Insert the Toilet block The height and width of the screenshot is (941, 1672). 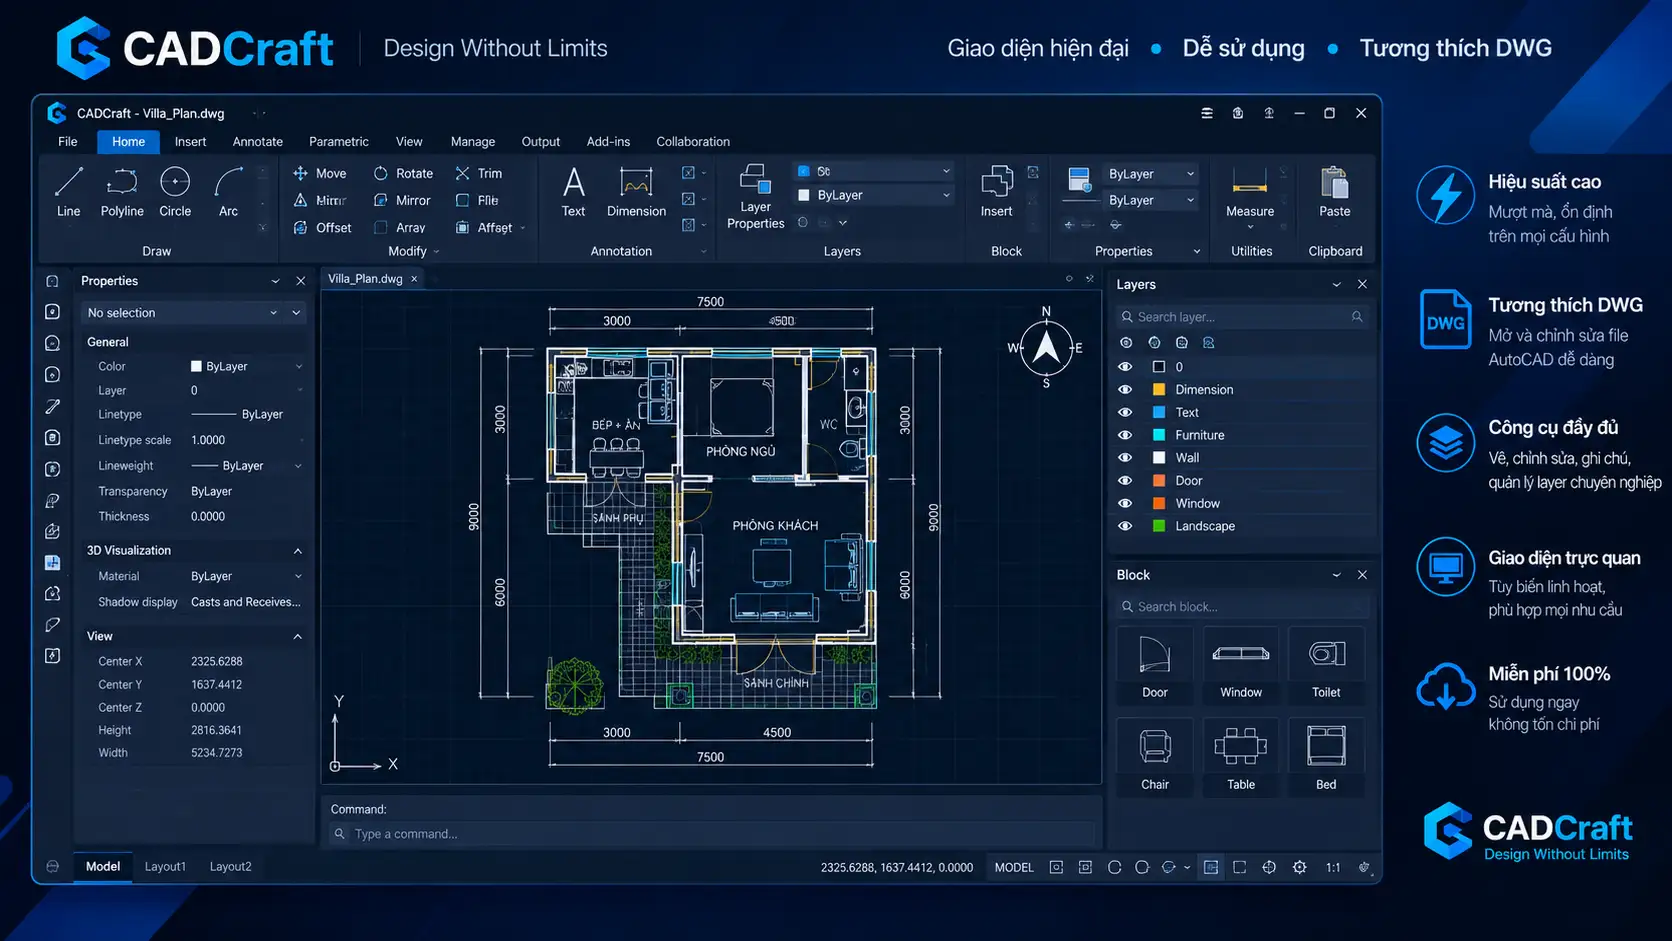pos(1326,663)
